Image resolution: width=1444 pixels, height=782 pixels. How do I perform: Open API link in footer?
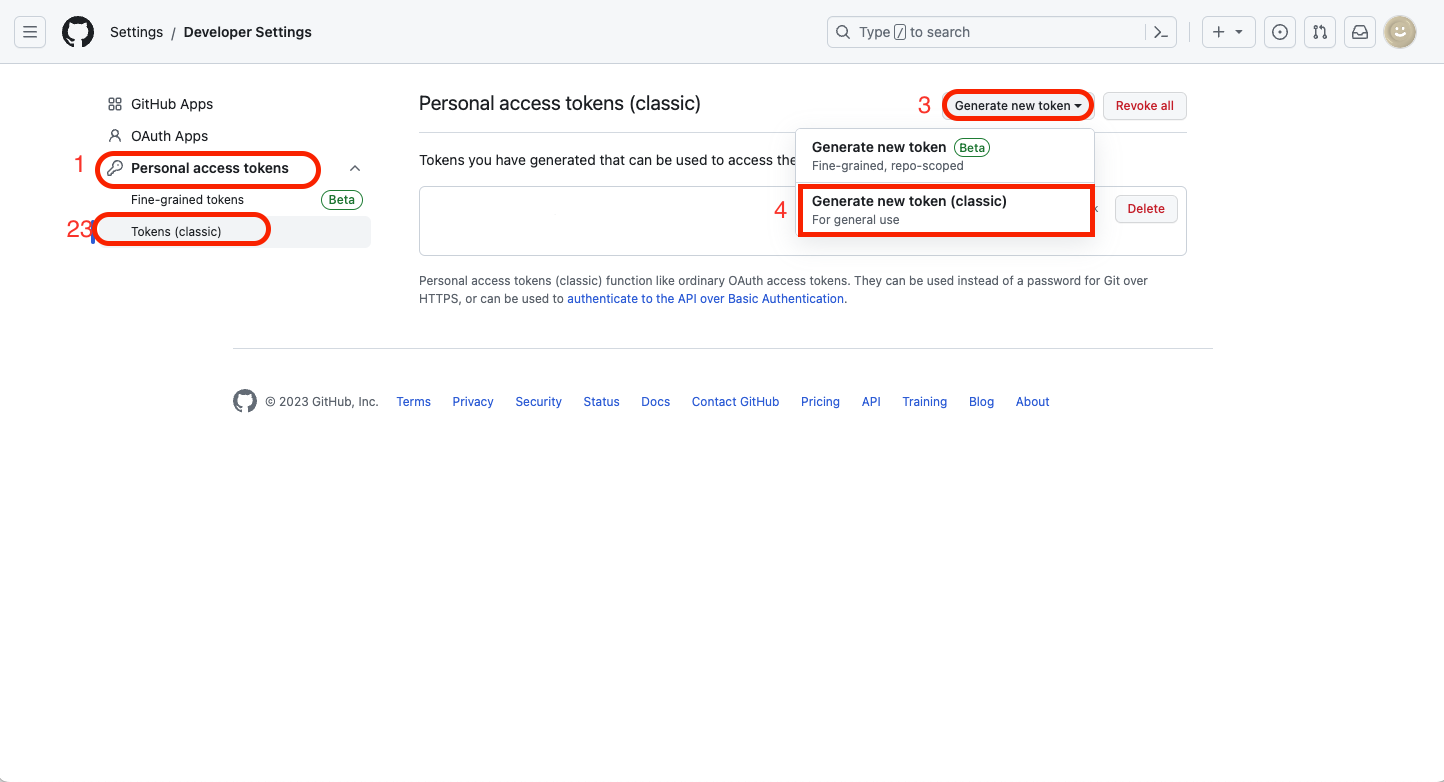click(871, 402)
